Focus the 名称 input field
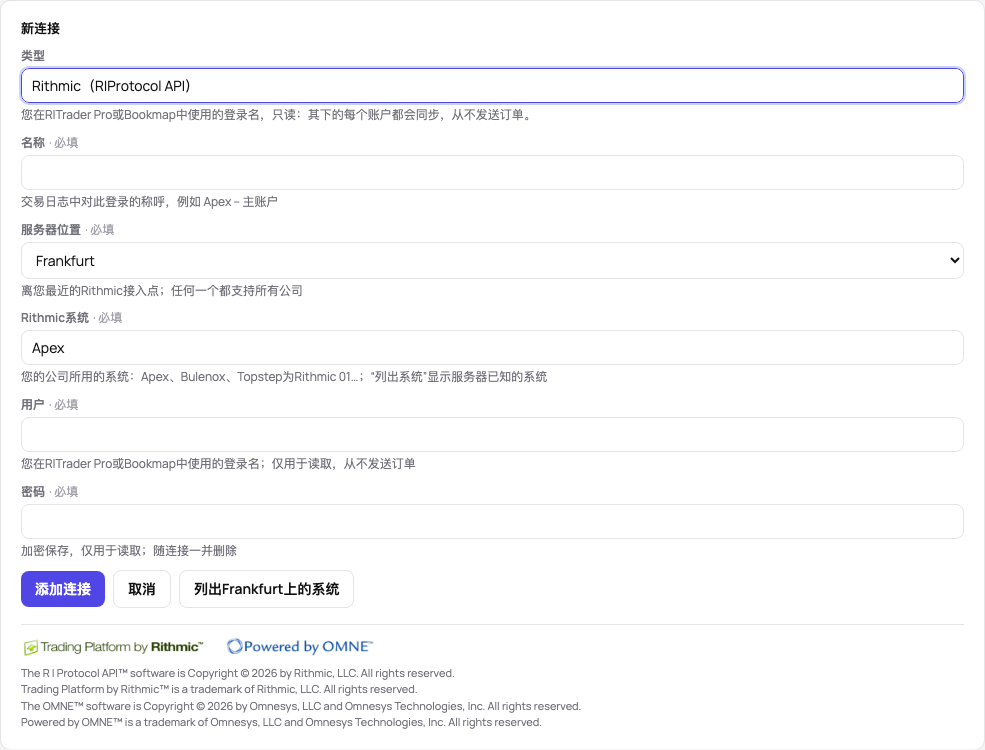Screen dimensions: 985x750 tap(492, 173)
